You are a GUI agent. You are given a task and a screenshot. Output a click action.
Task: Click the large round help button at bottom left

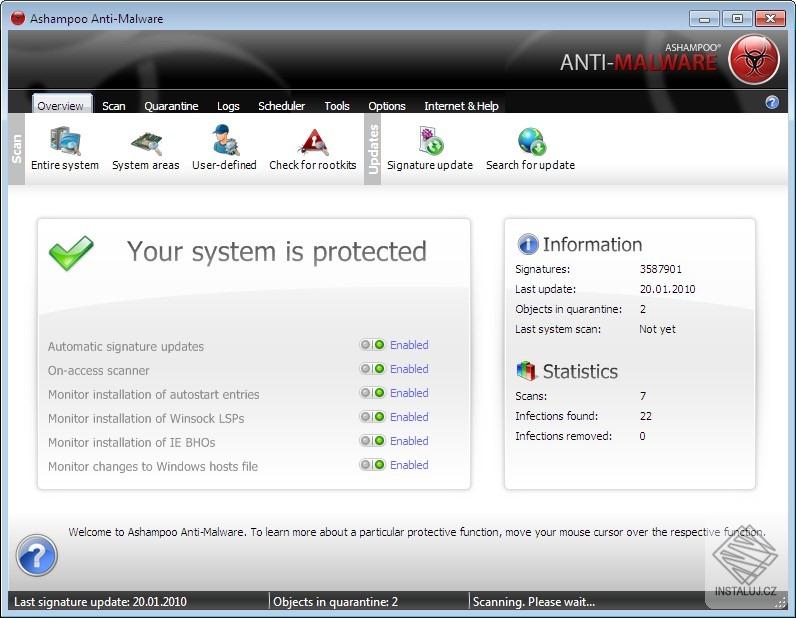37,556
